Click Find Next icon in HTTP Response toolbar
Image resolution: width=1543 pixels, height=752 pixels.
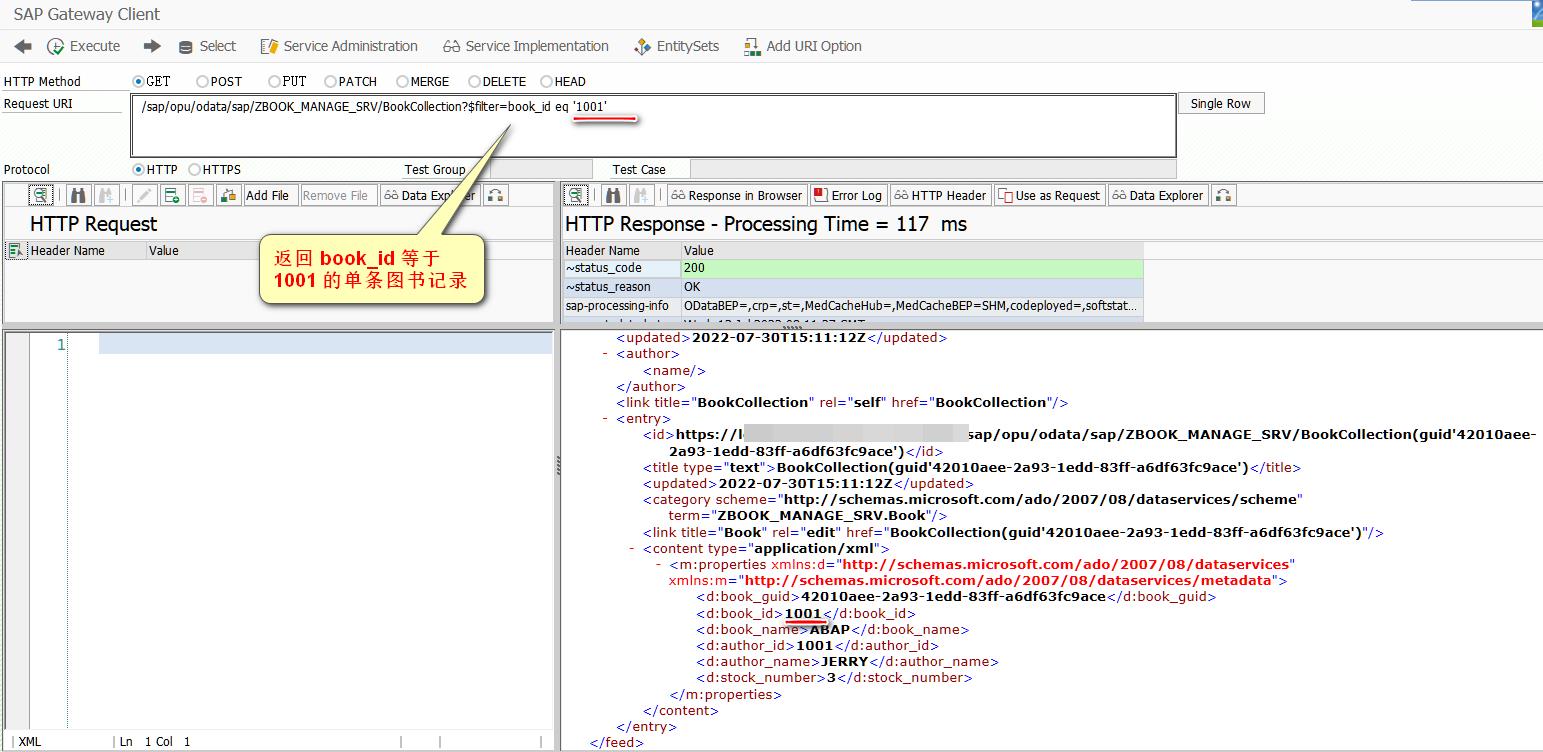pos(641,196)
